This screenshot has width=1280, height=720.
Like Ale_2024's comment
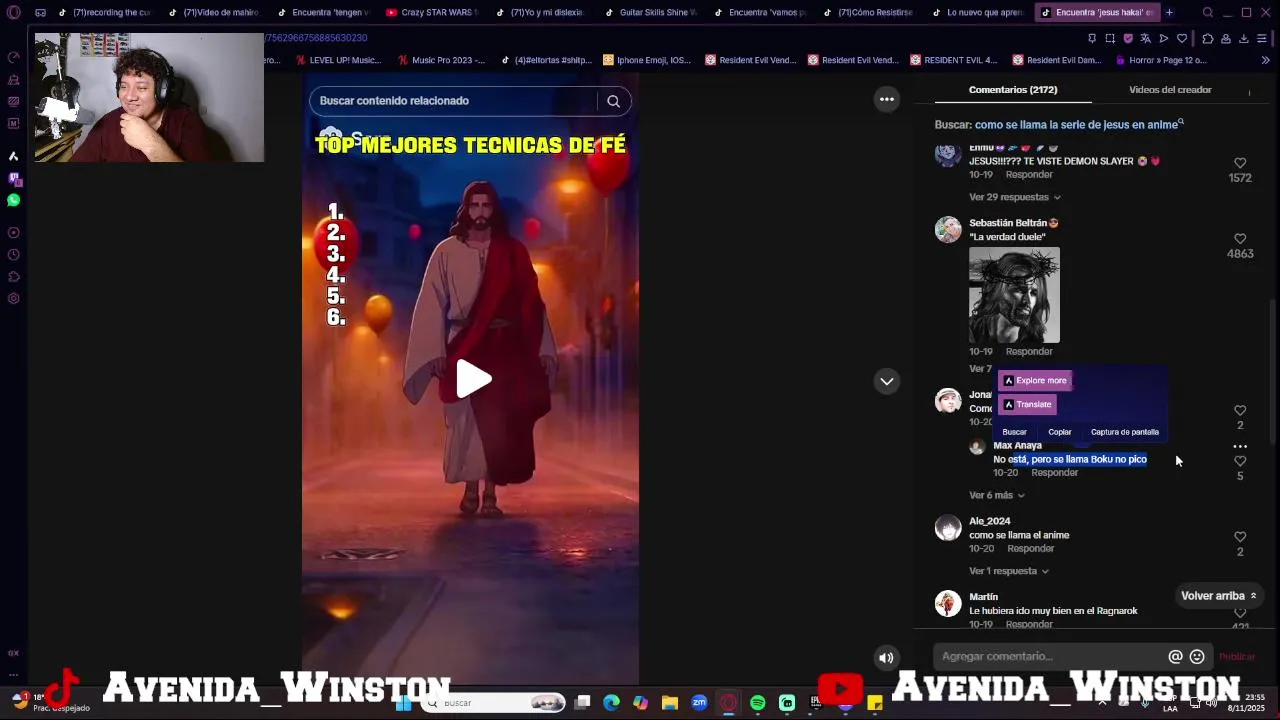coord(1240,537)
